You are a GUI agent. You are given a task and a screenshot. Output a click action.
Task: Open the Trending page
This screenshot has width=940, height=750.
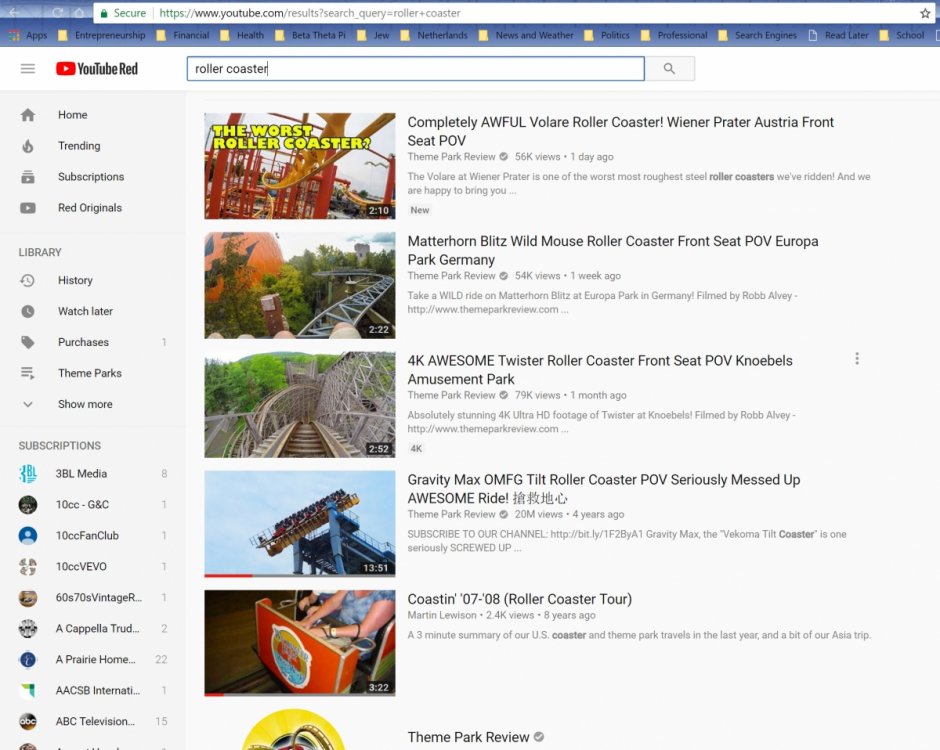click(x=78, y=146)
